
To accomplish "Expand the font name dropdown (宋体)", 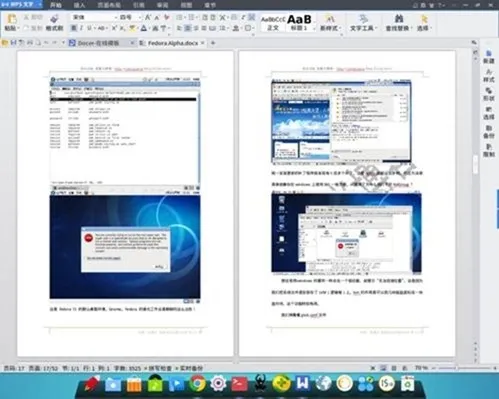I will click(x=116, y=17).
